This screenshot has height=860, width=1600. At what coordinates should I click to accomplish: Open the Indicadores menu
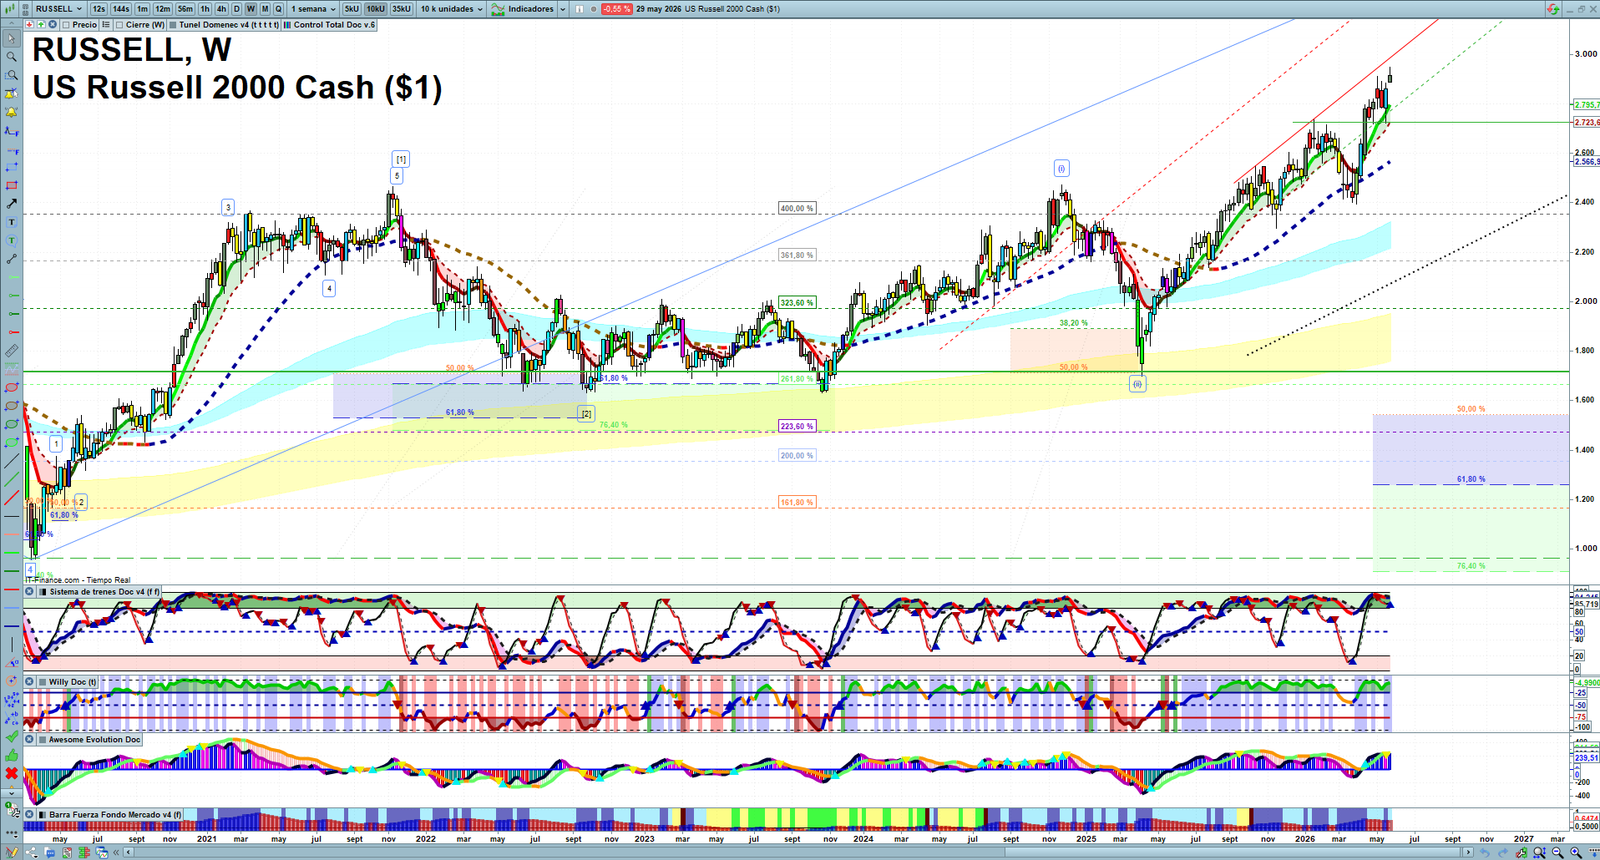[522, 9]
